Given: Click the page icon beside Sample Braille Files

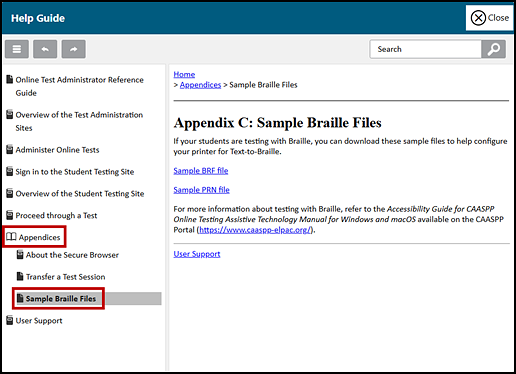Looking at the screenshot, I should 20,298.
